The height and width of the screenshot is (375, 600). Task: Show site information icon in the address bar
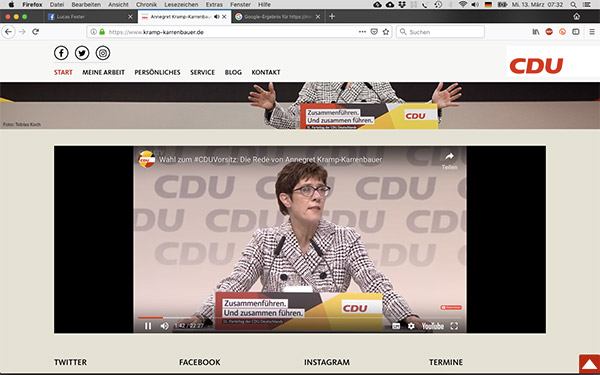tap(94, 32)
